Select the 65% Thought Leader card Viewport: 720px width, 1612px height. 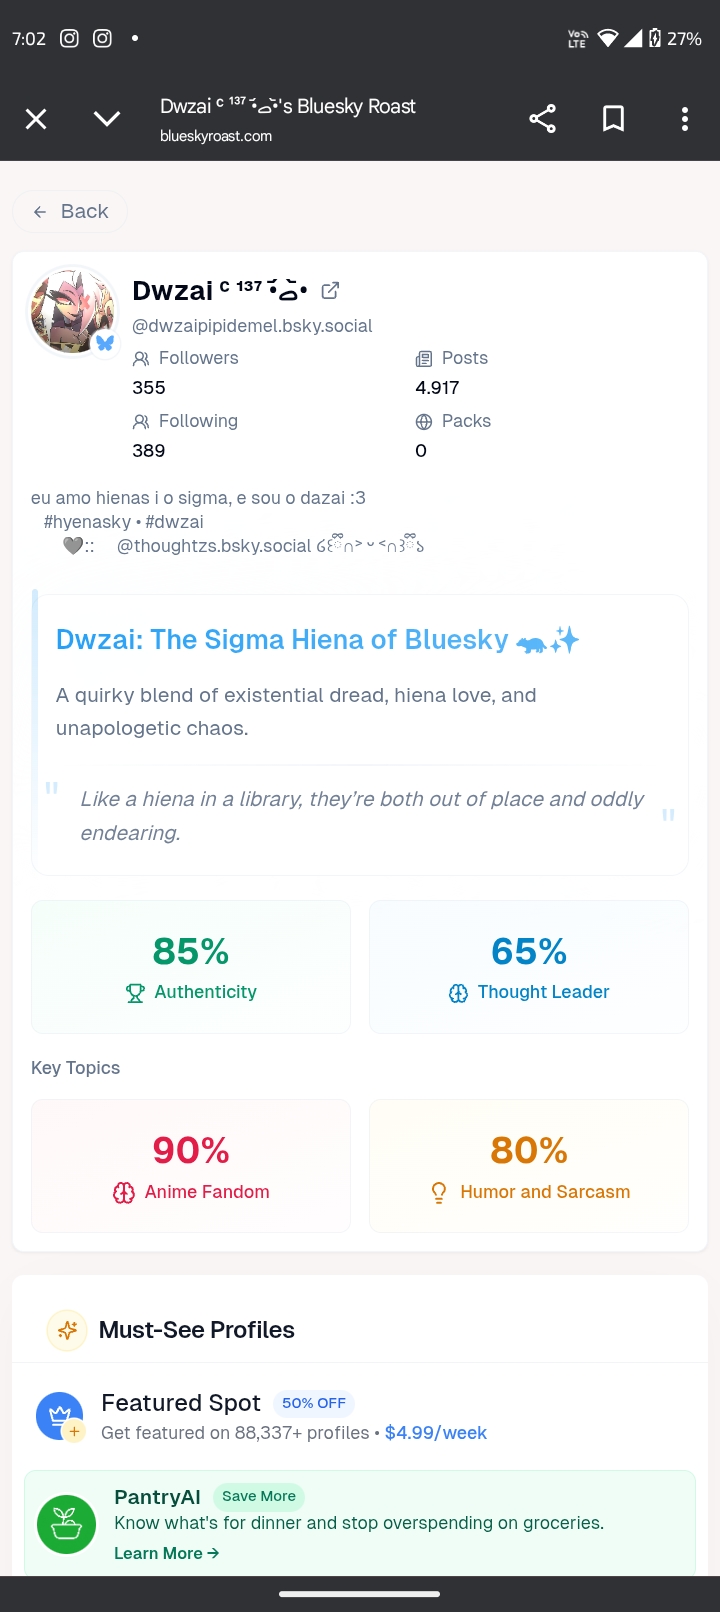529,967
